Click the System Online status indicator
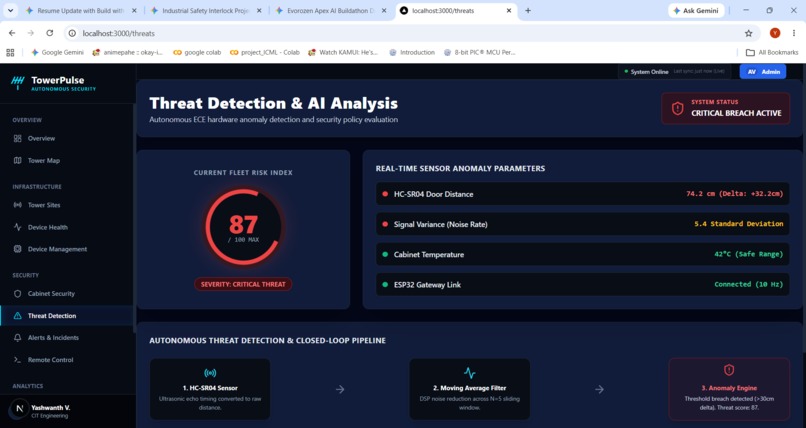The width and height of the screenshot is (806, 428). [x=646, y=71]
